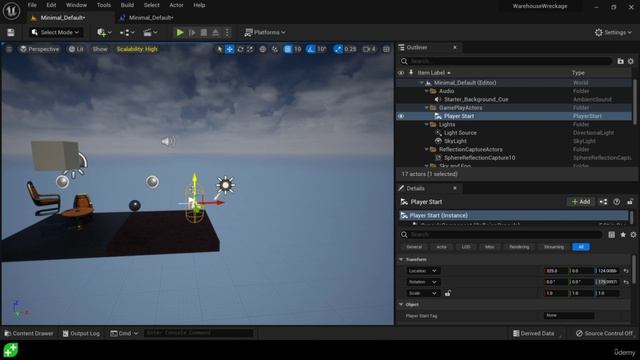Open the quick add content icon dropdown

point(104,33)
